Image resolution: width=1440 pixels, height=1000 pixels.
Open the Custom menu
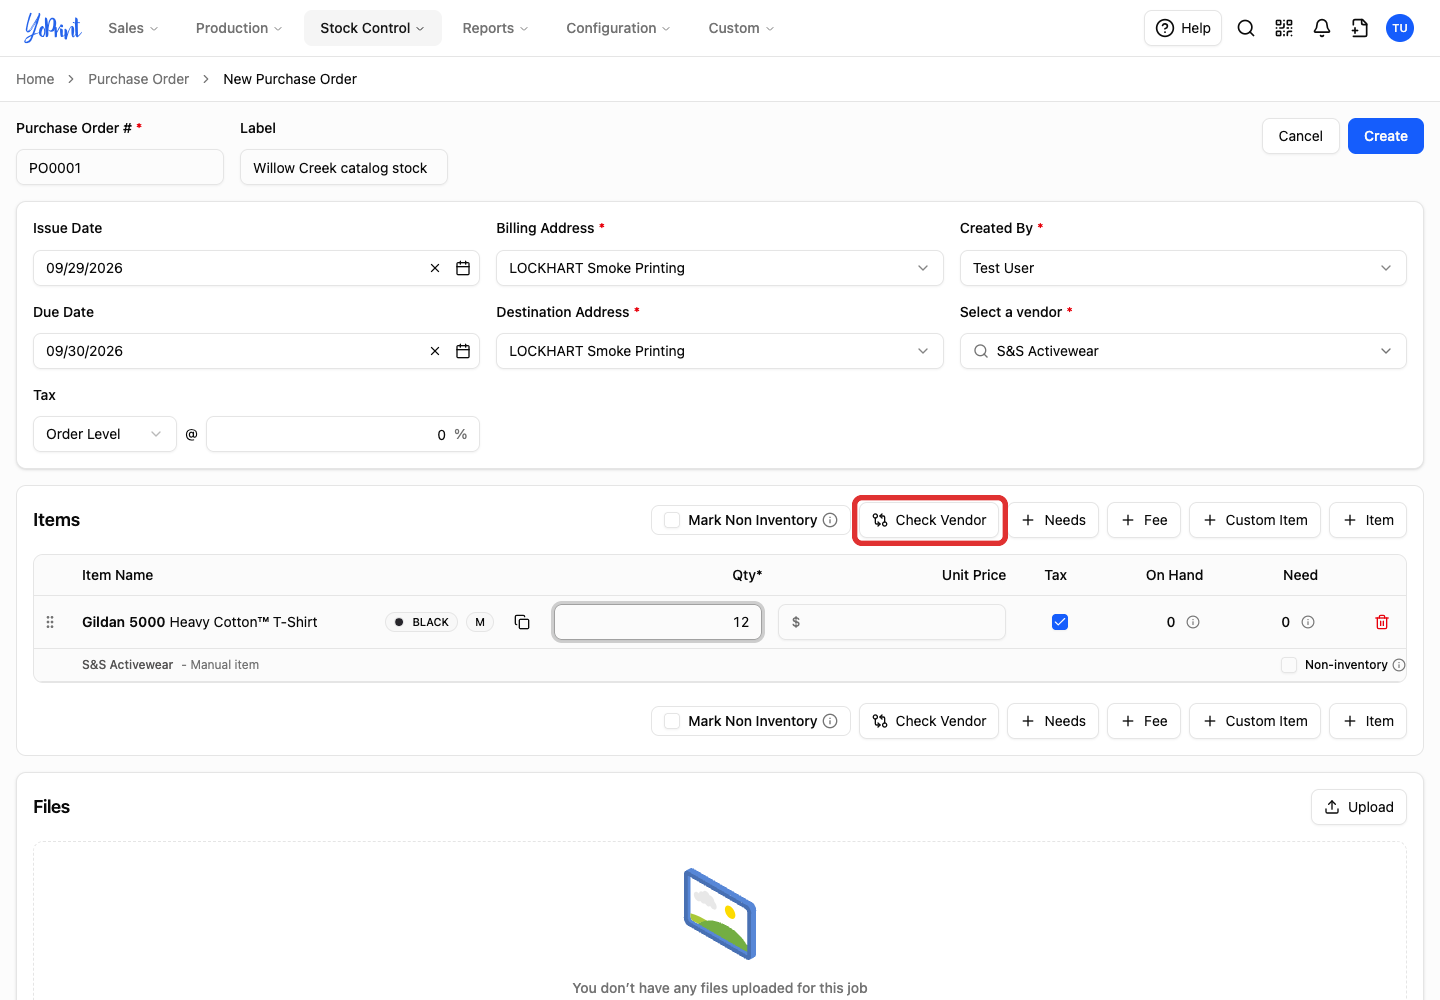(x=741, y=28)
